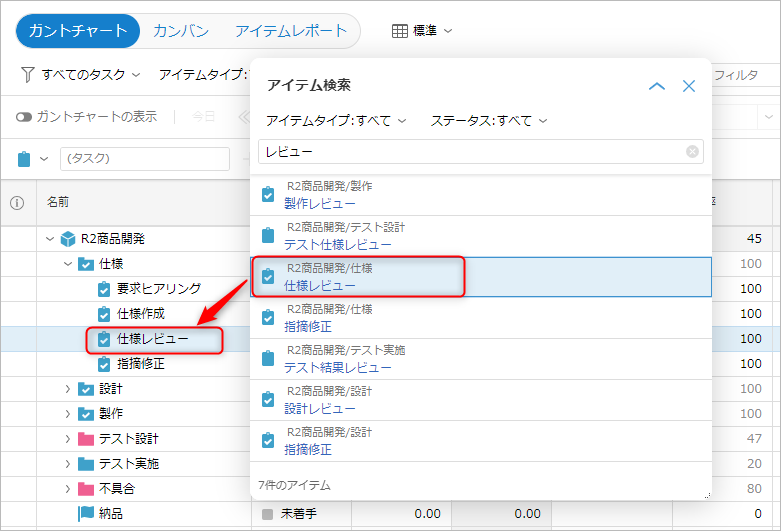
Task: Click the R2商品開発 project cube icon
Action: (68, 239)
